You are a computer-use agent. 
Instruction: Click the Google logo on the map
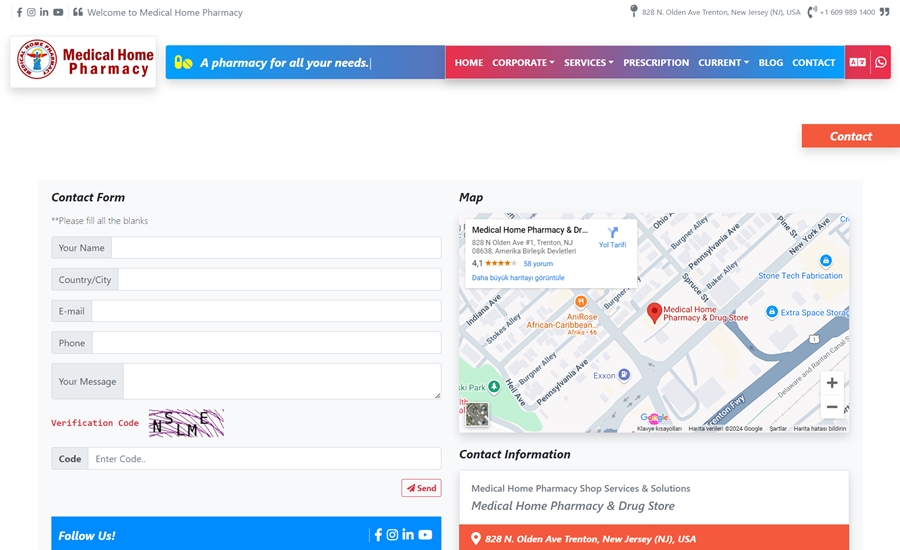654,417
